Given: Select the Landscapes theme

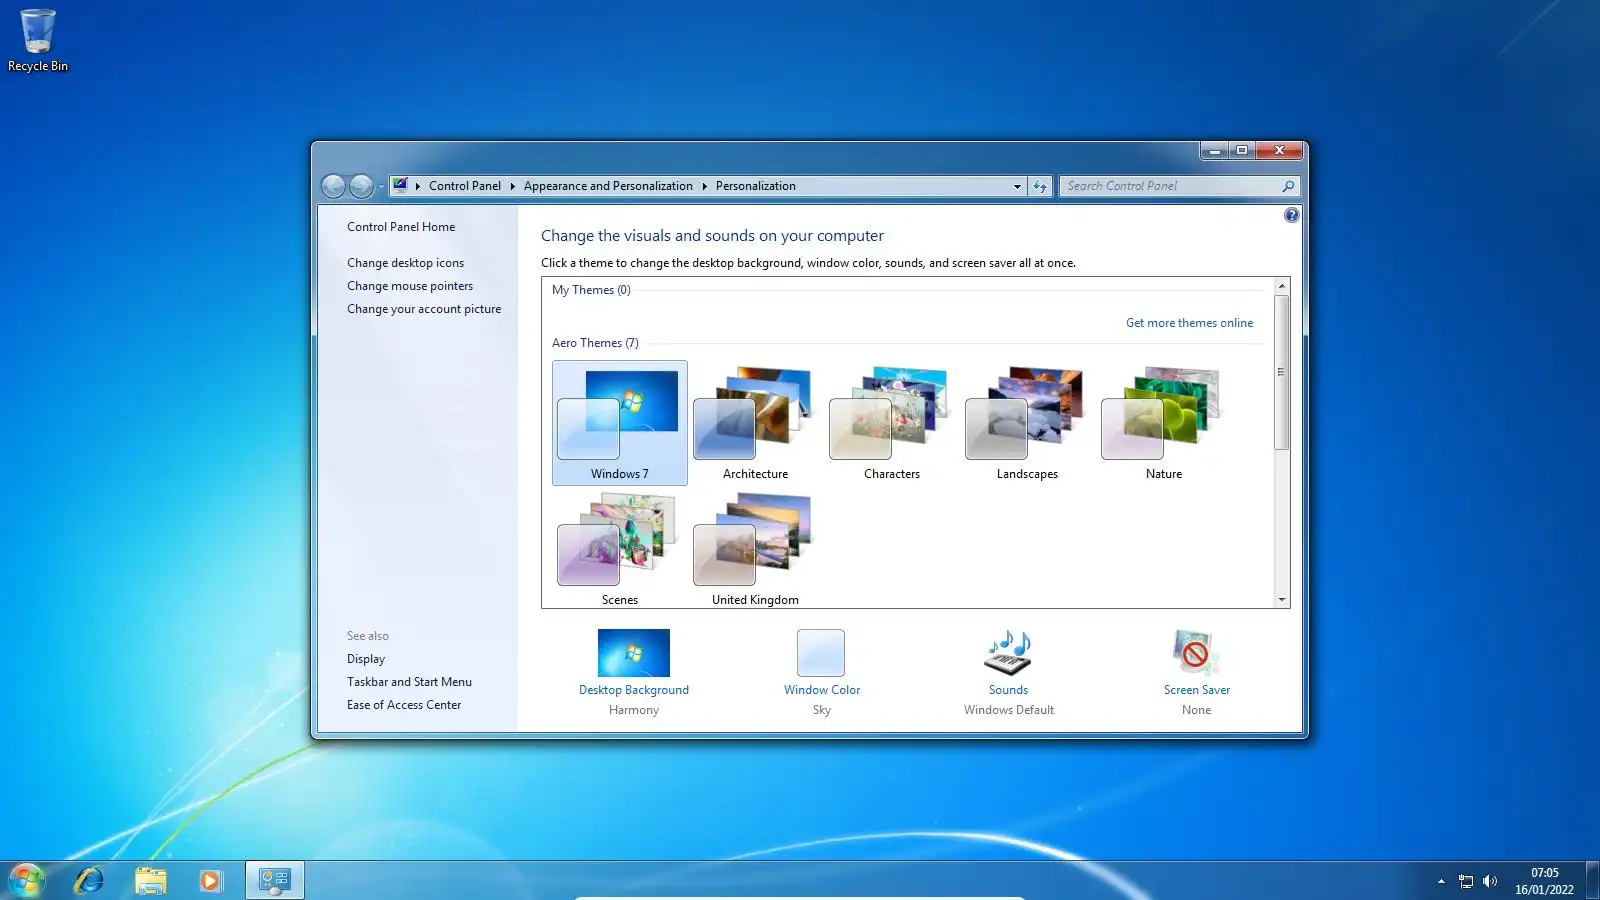Looking at the screenshot, I should pyautogui.click(x=1027, y=423).
